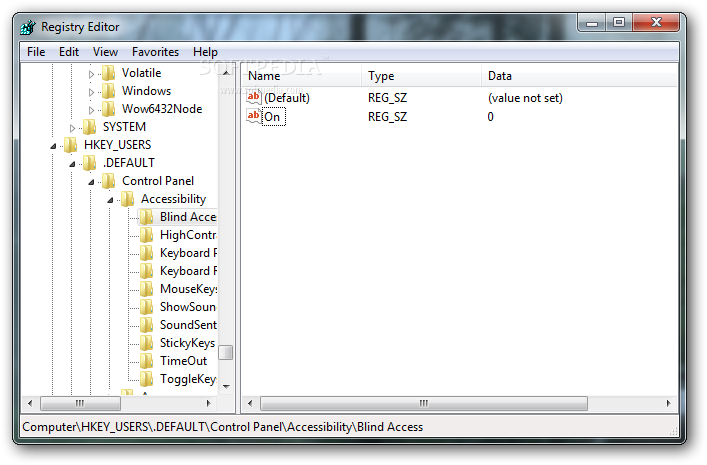Expand the Volatile key
Screen dimensions: 707x465
coord(92,74)
